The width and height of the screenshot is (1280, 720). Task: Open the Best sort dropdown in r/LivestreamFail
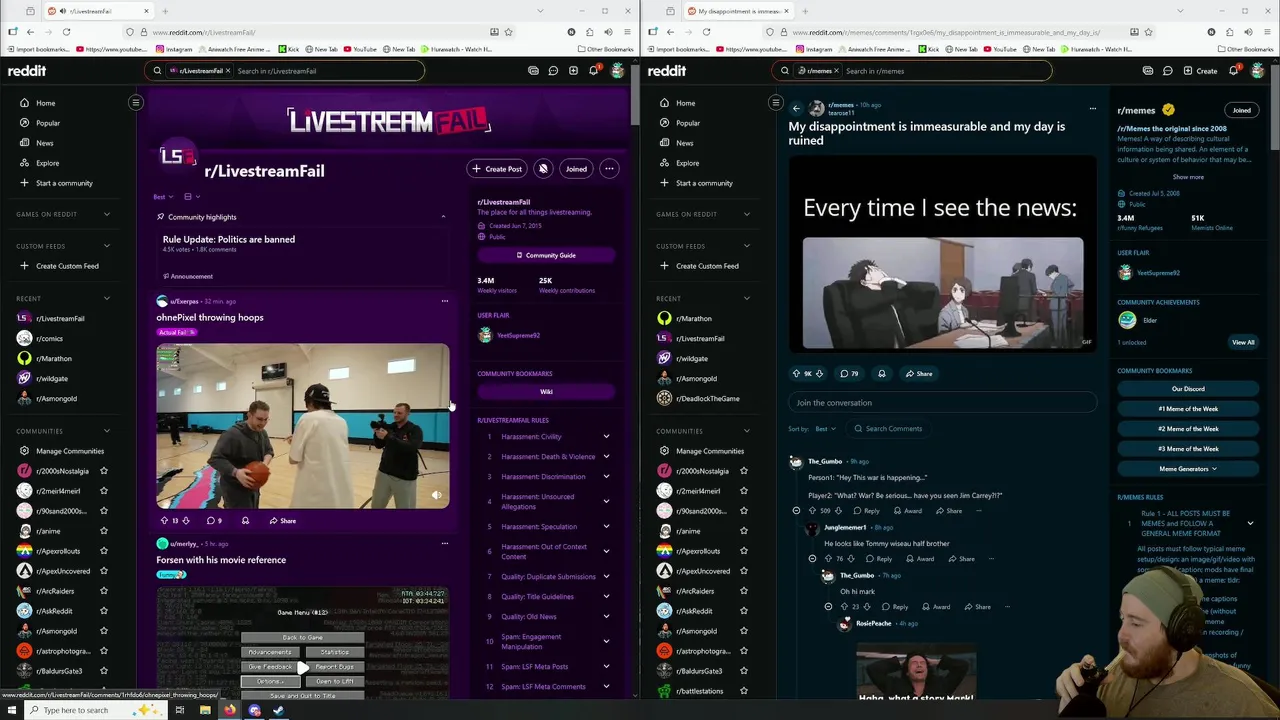coord(163,197)
